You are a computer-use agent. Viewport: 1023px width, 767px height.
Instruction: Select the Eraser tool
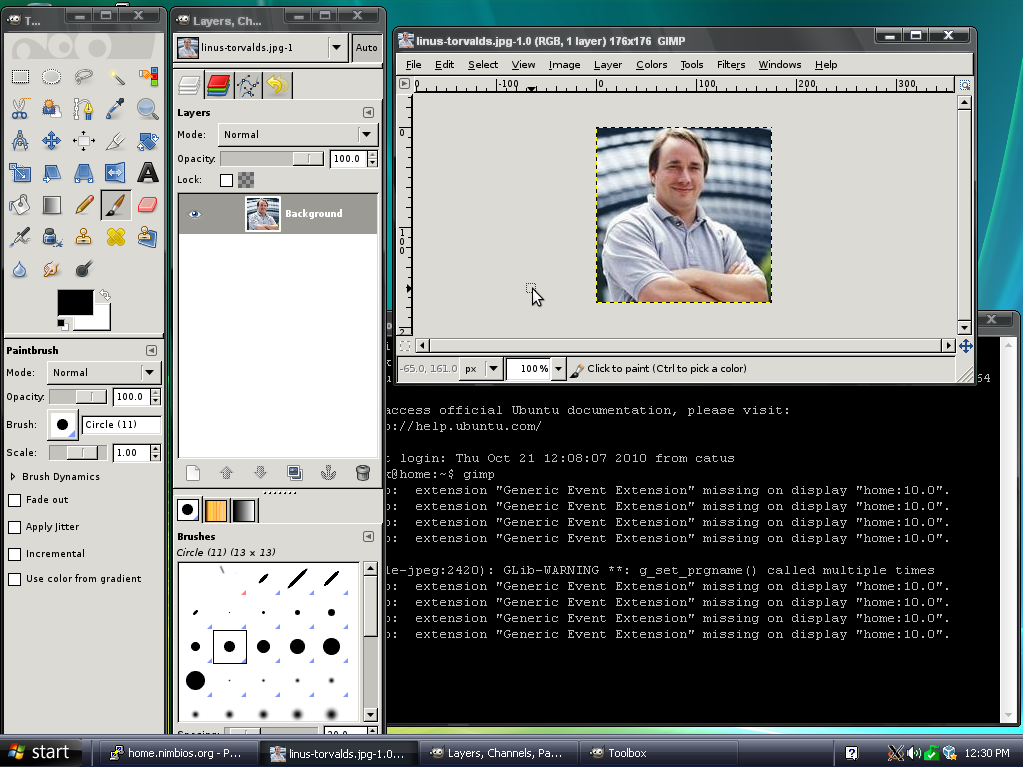pos(148,205)
